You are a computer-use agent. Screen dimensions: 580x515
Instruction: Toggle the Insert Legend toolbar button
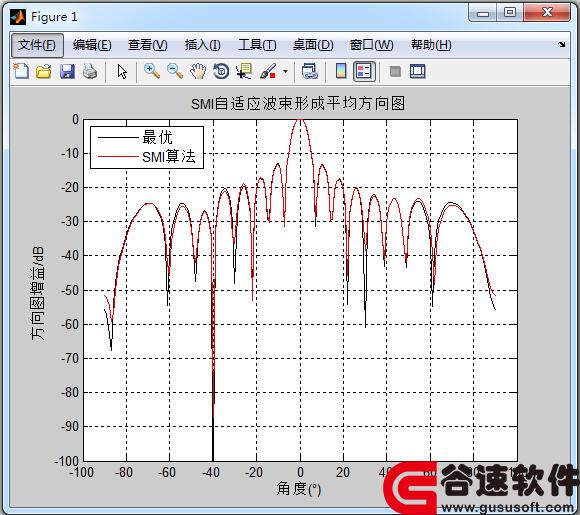point(364,71)
